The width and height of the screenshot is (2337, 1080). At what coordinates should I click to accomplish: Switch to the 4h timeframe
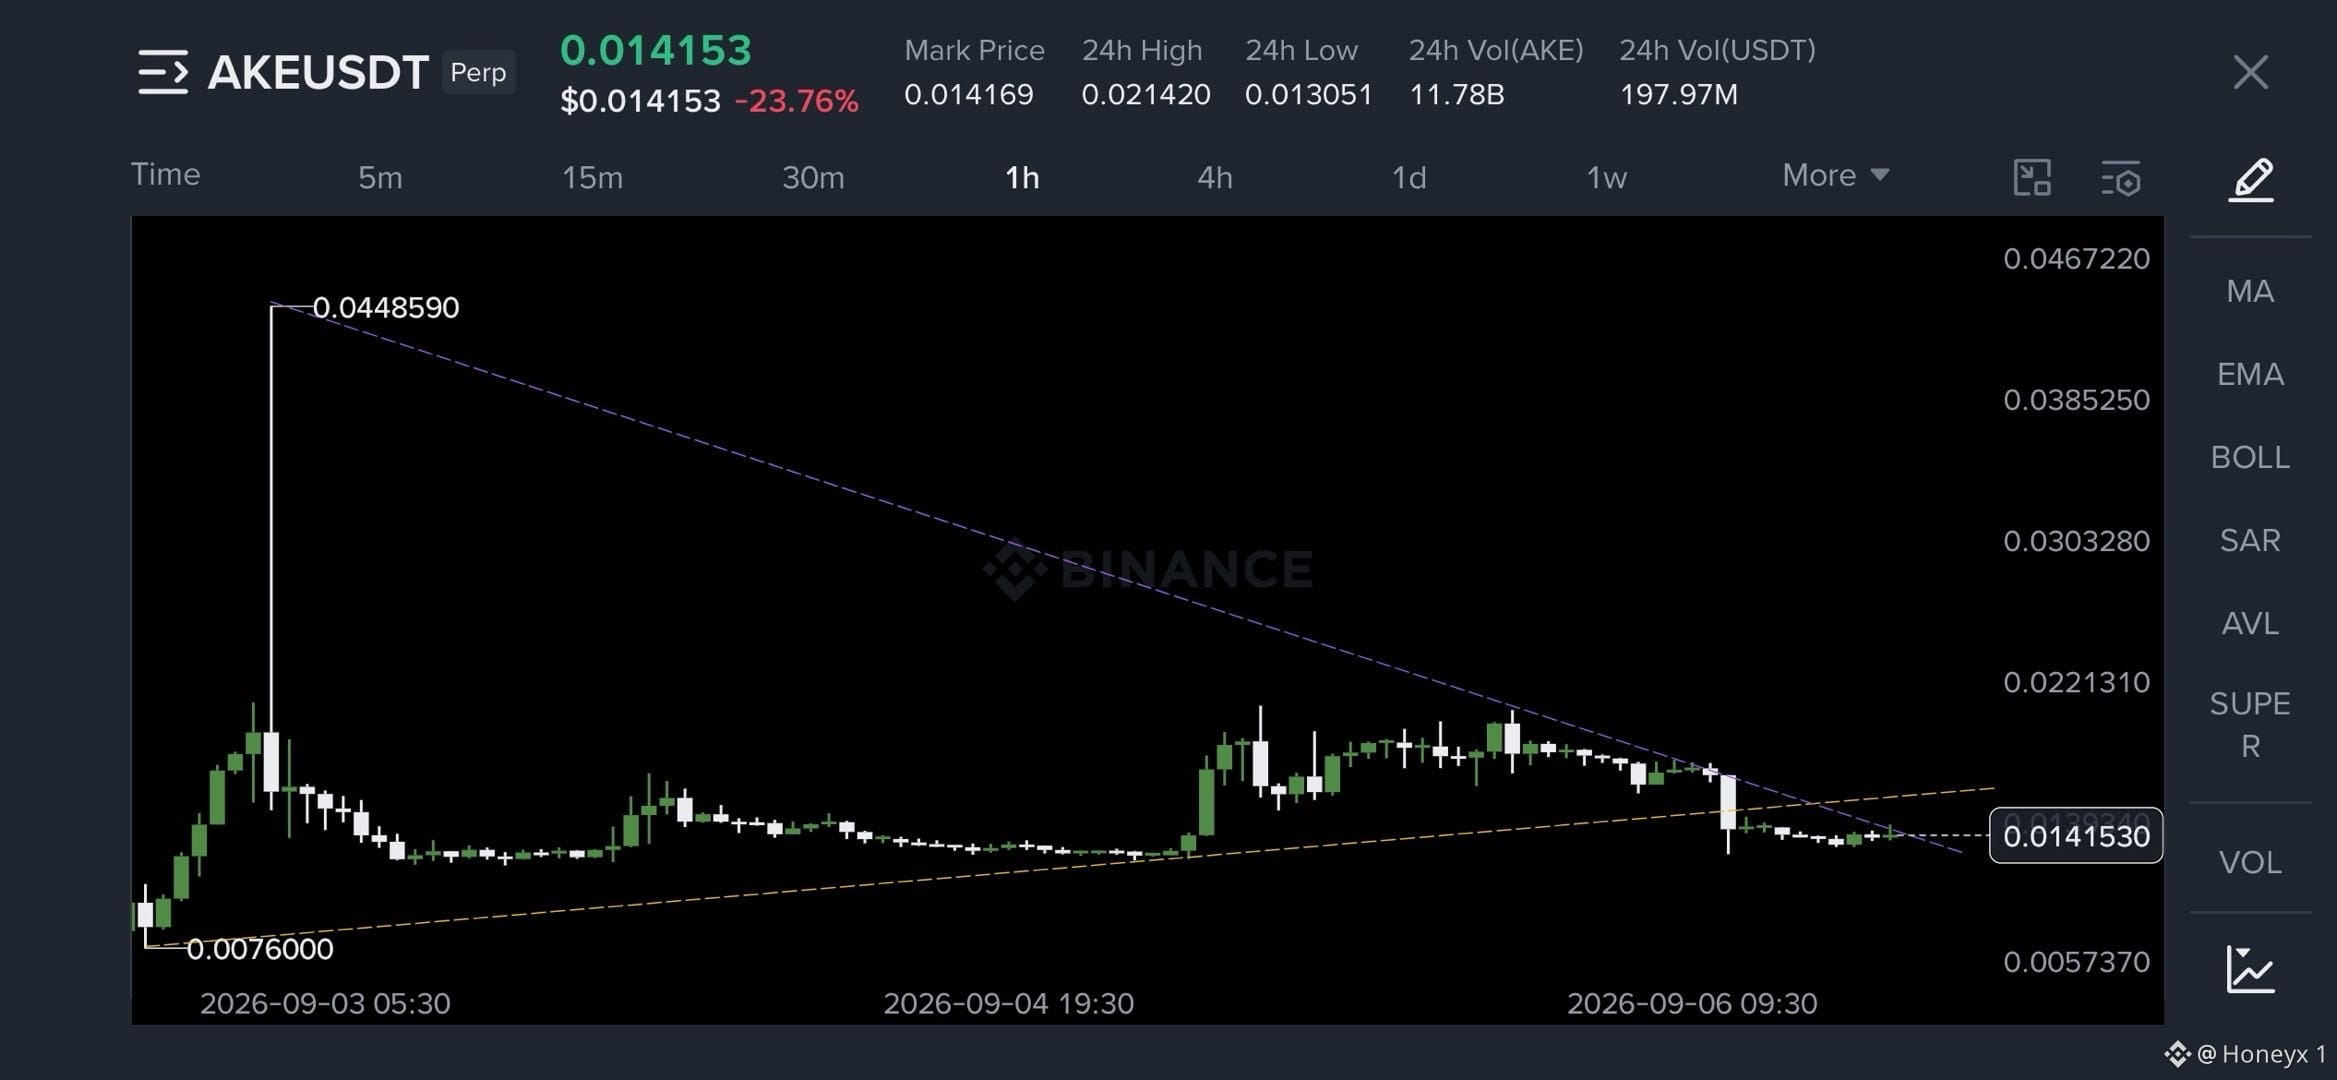click(1215, 177)
